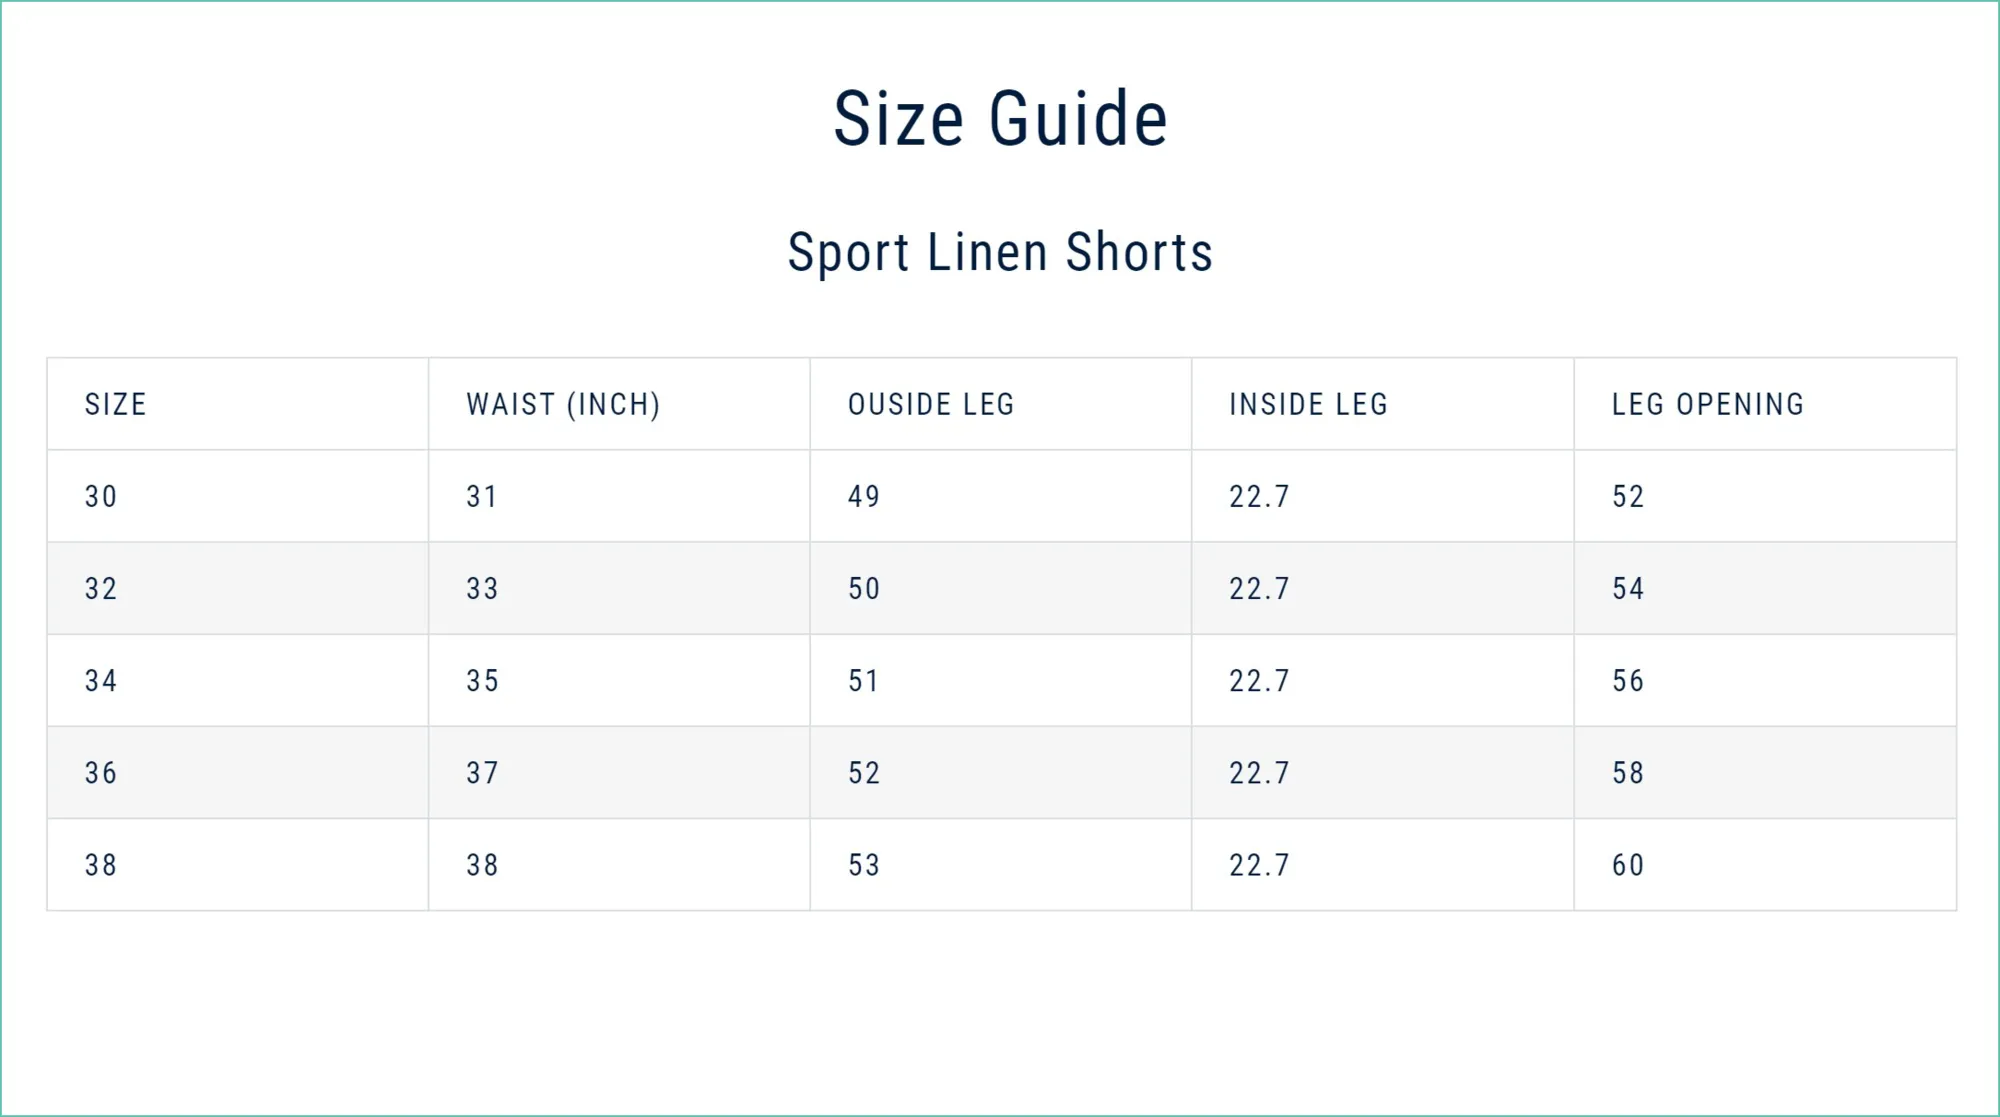This screenshot has width=2000, height=1117.
Task: Select the SIZE column header
Action: 116,404
